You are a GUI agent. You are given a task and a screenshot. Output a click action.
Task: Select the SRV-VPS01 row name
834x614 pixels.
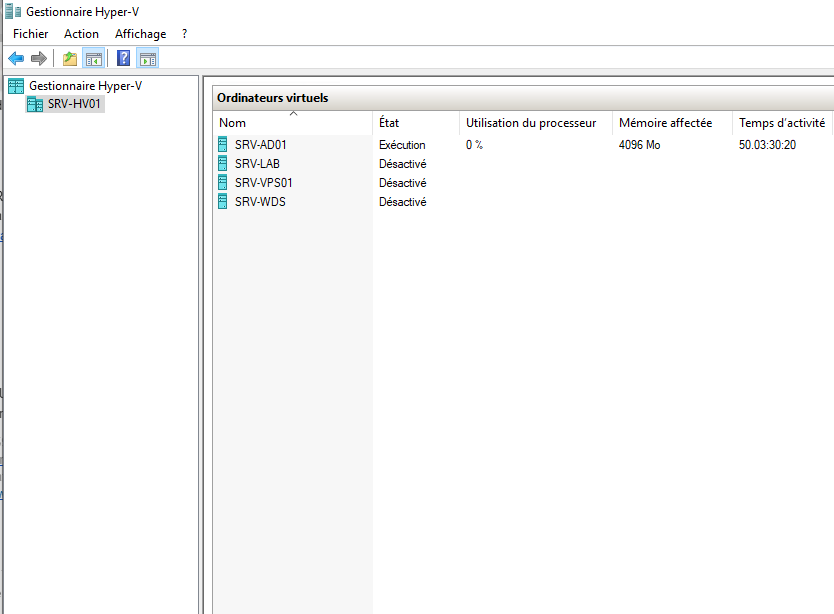click(264, 183)
